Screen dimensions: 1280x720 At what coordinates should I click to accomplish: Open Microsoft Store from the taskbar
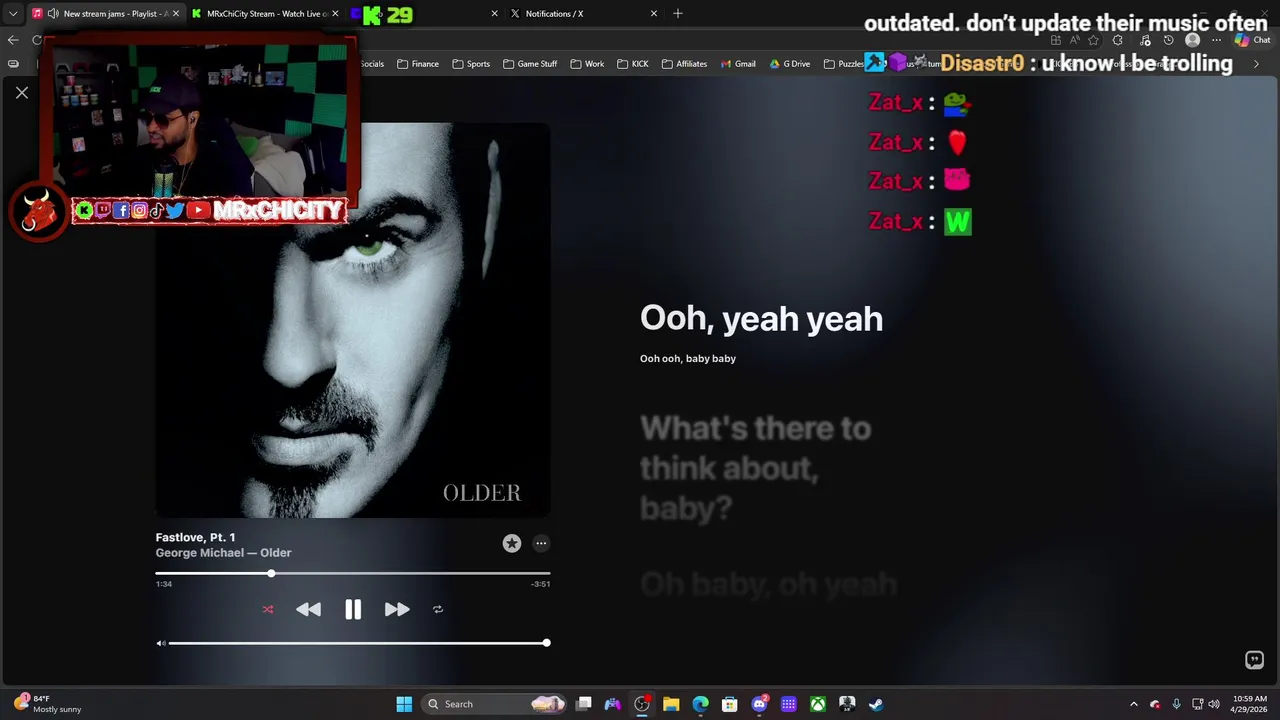[x=730, y=704]
